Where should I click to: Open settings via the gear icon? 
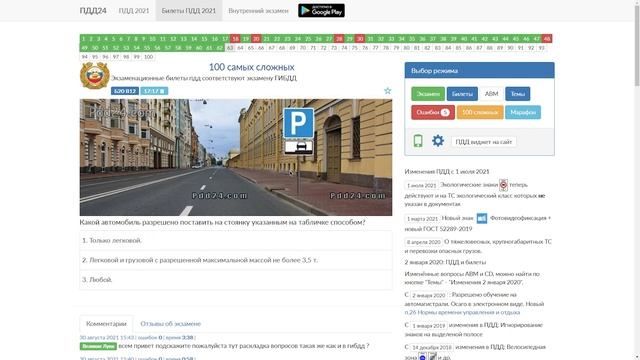pyautogui.click(x=438, y=141)
